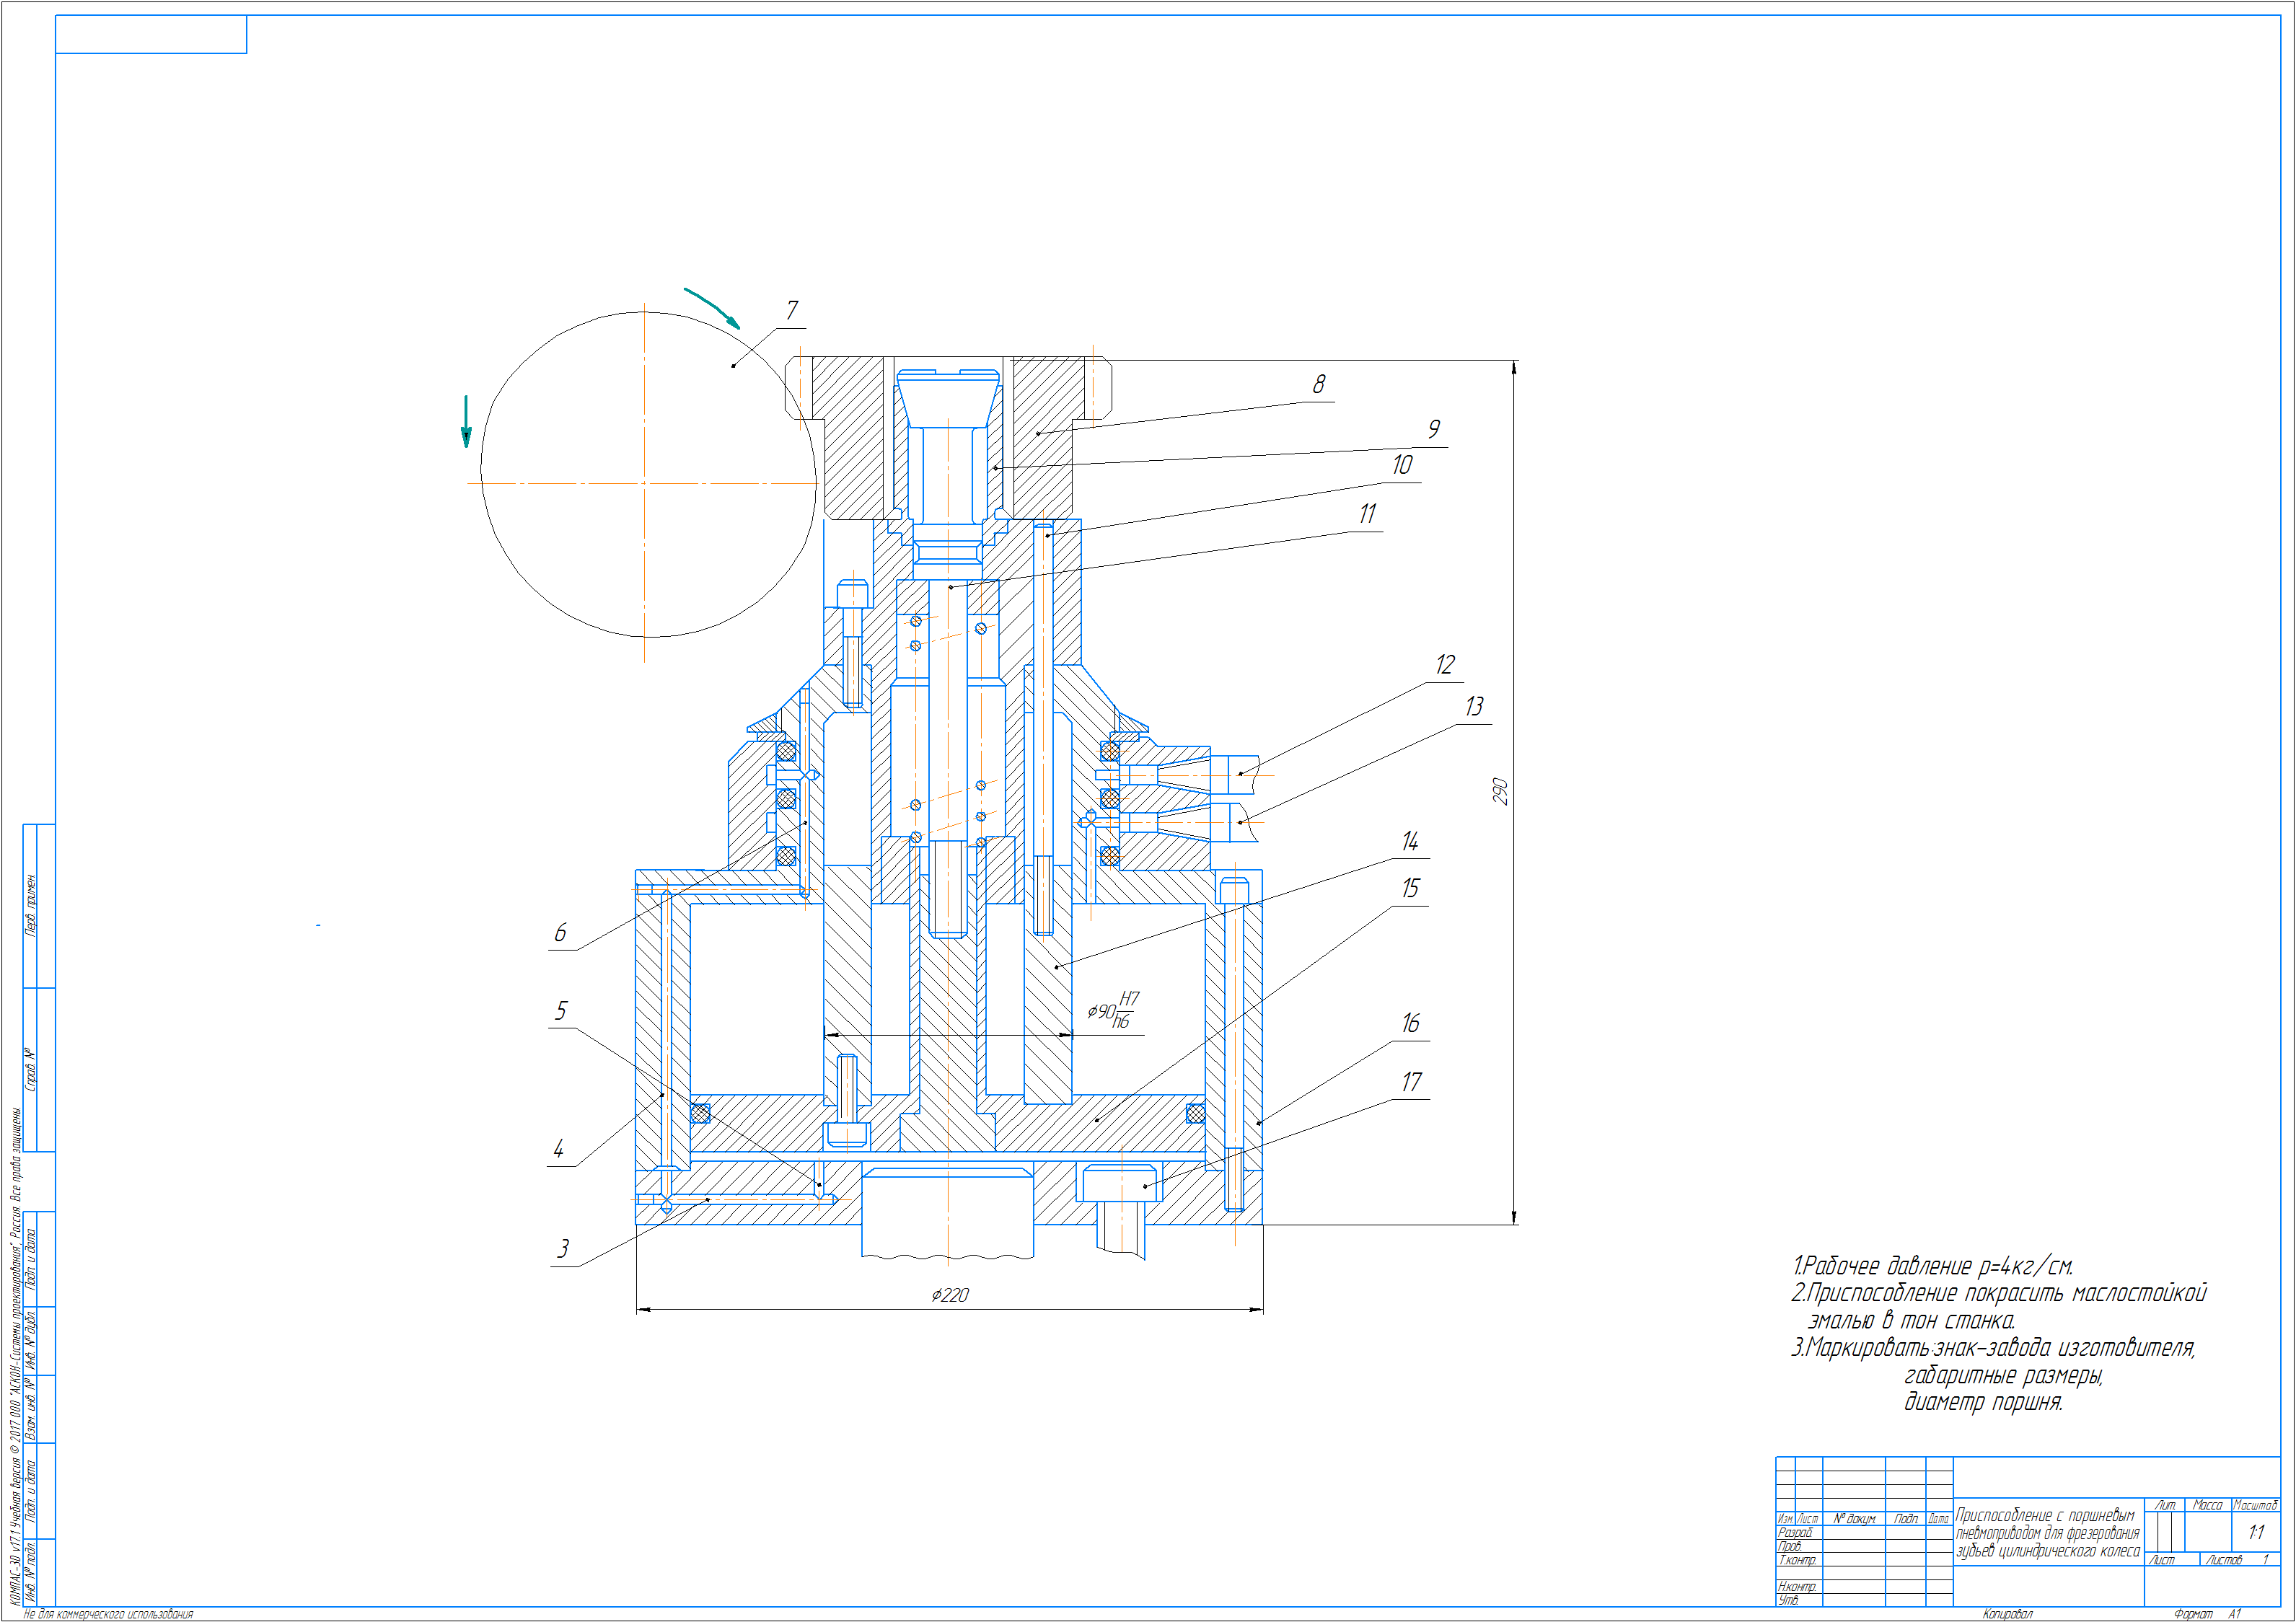This screenshot has width=2296, height=1622.
Task: Select callout number 17 leader label
Action: [1411, 1082]
